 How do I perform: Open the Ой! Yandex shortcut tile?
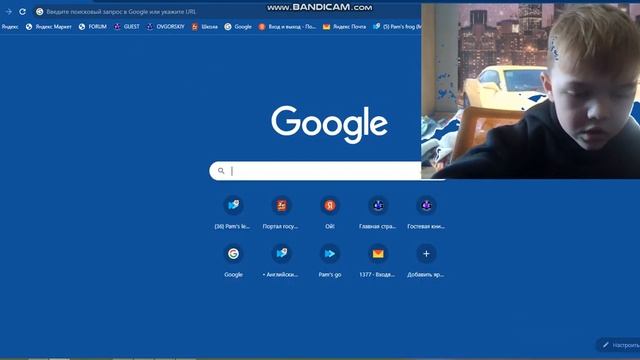click(x=330, y=213)
